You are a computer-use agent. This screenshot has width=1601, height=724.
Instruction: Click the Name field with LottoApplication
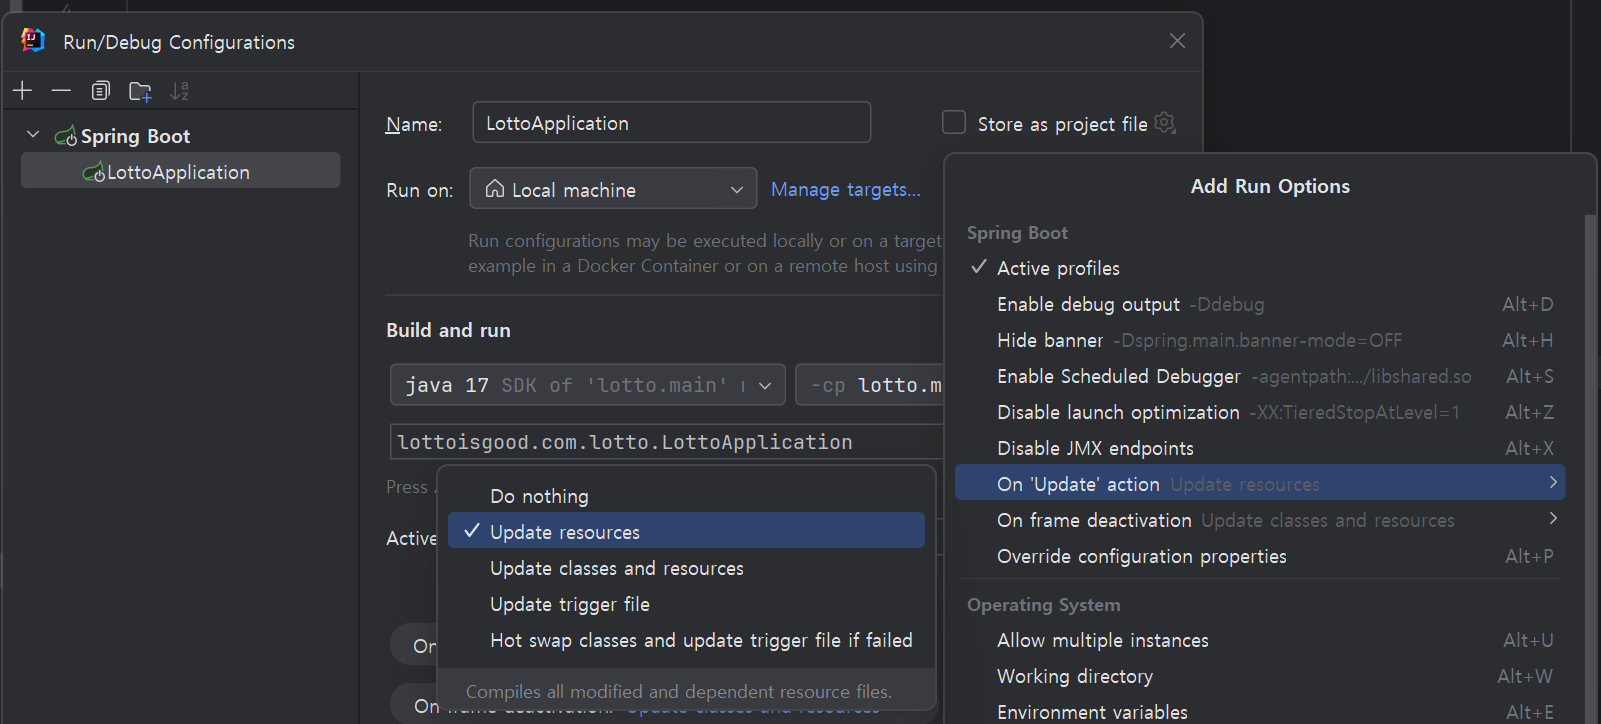pos(671,122)
